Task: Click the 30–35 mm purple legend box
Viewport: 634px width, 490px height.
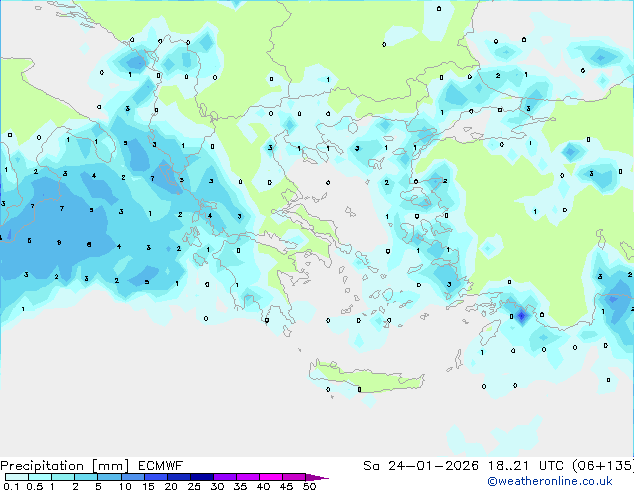Action: 225,477
